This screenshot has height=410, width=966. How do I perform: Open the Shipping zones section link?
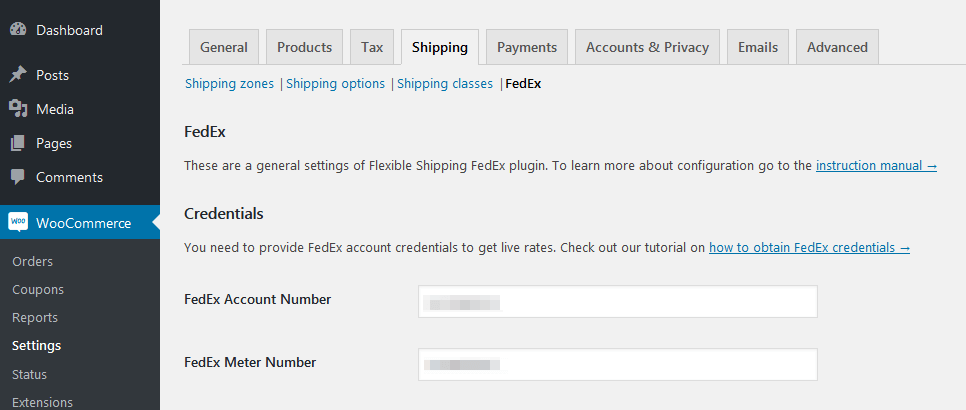pyautogui.click(x=229, y=84)
